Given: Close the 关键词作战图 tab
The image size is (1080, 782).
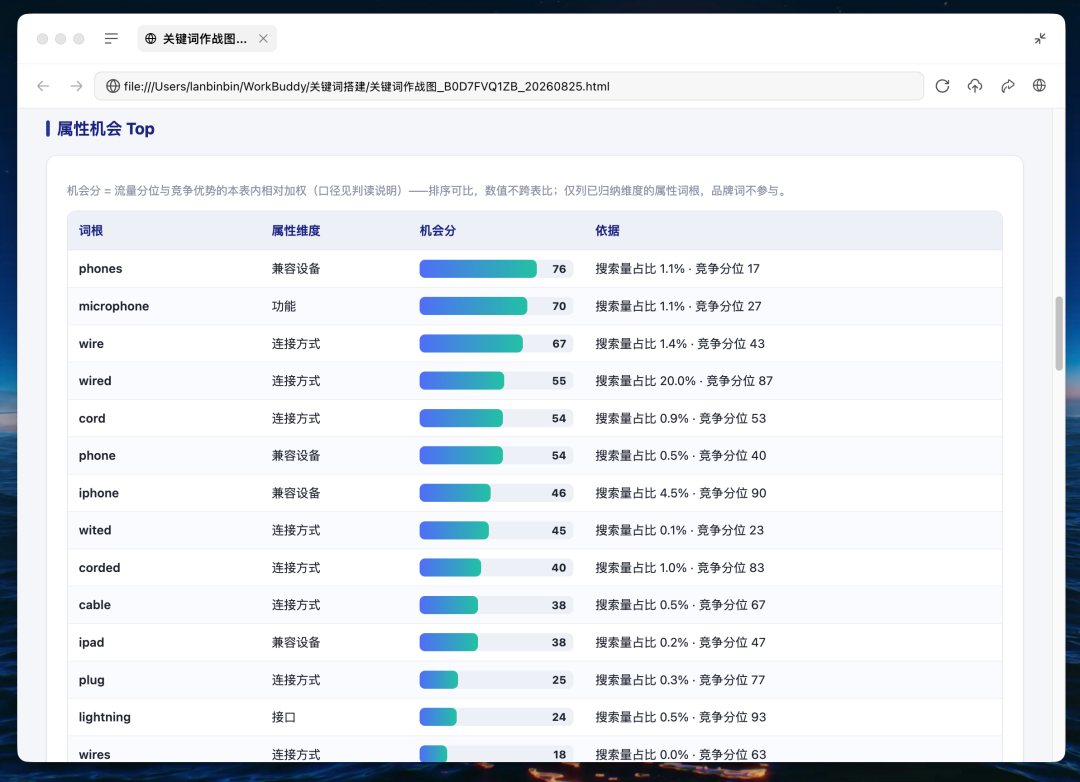Looking at the screenshot, I should coord(263,39).
